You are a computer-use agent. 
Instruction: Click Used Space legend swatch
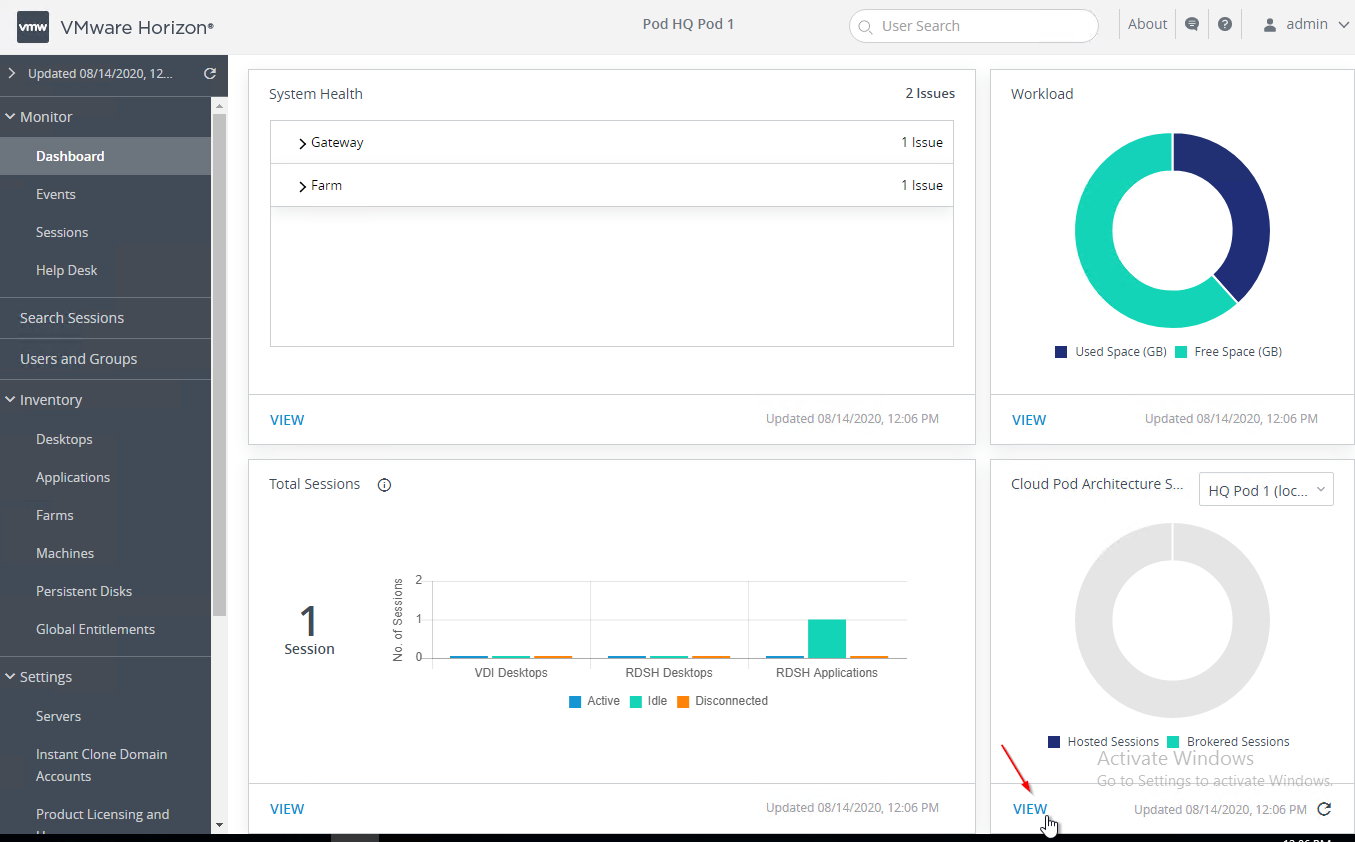(1061, 352)
